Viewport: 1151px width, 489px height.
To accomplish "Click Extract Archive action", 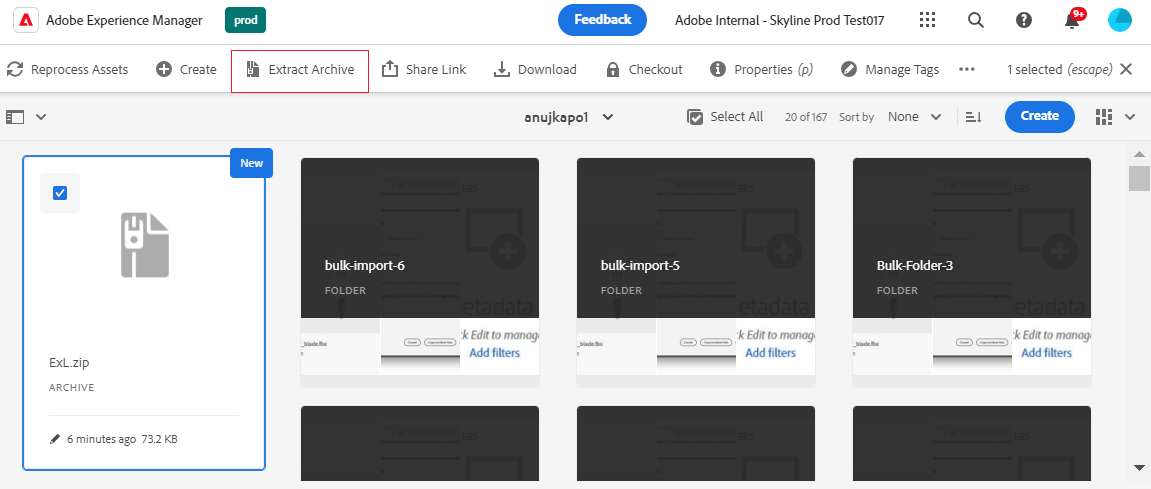I will tap(299, 70).
